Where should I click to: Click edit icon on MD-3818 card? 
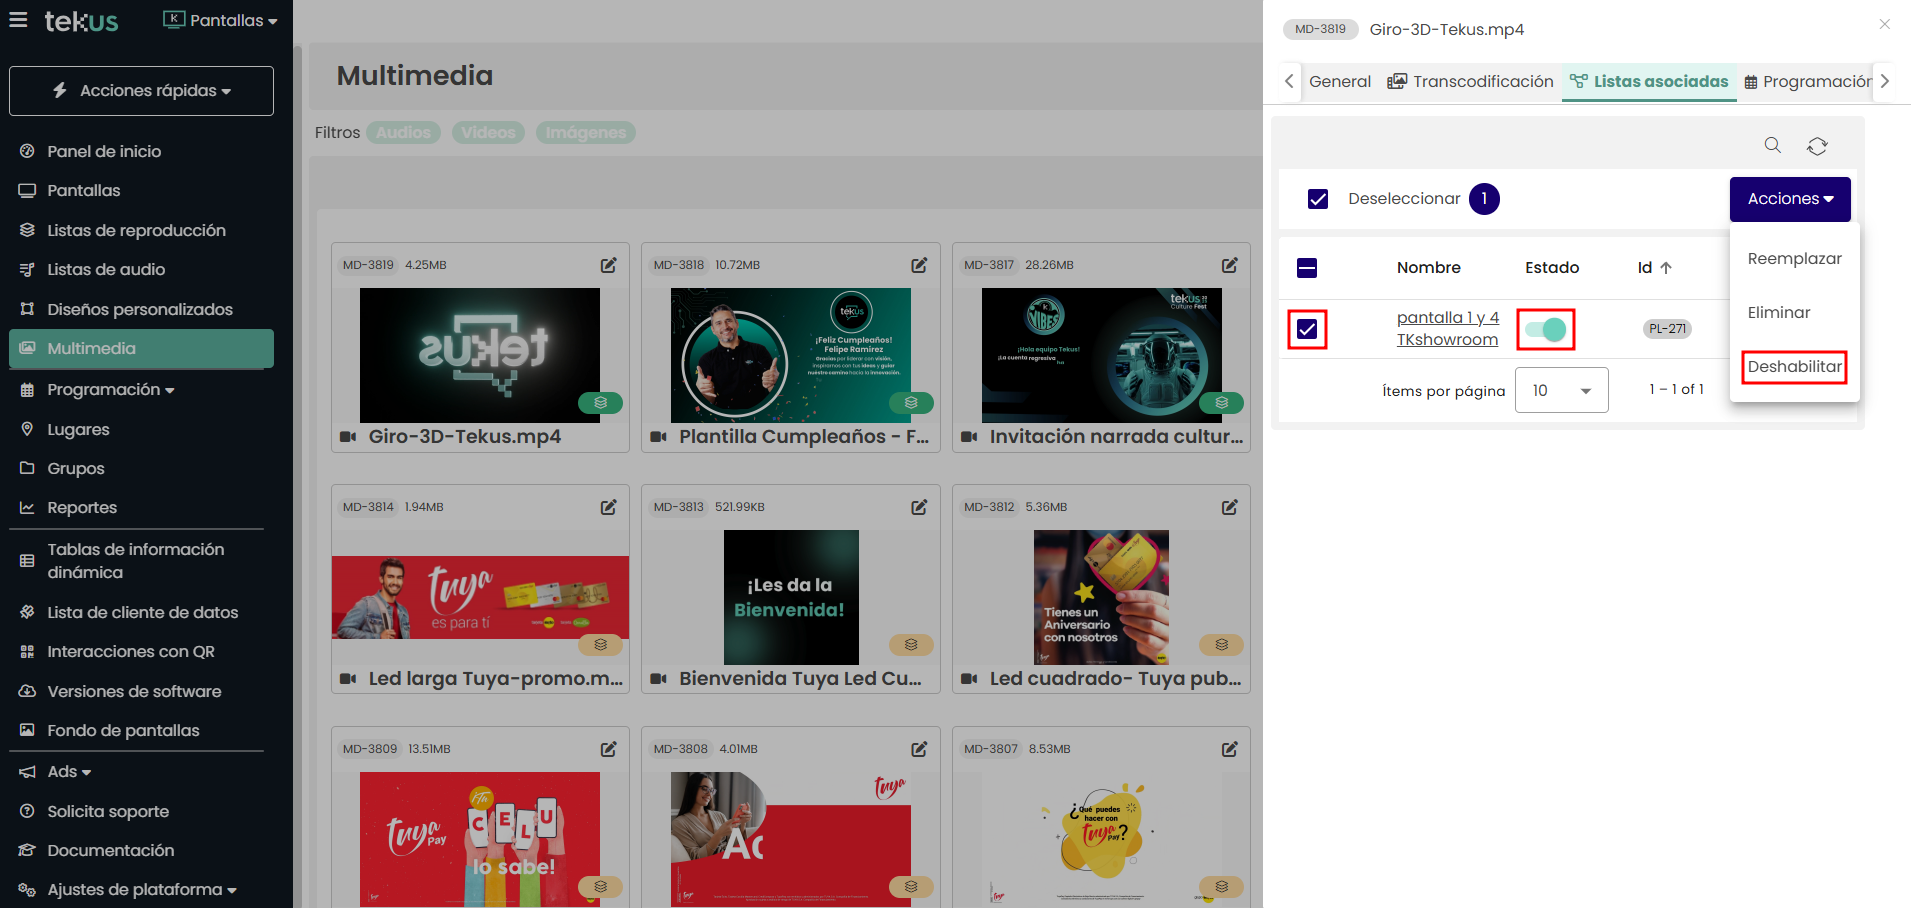click(x=919, y=265)
